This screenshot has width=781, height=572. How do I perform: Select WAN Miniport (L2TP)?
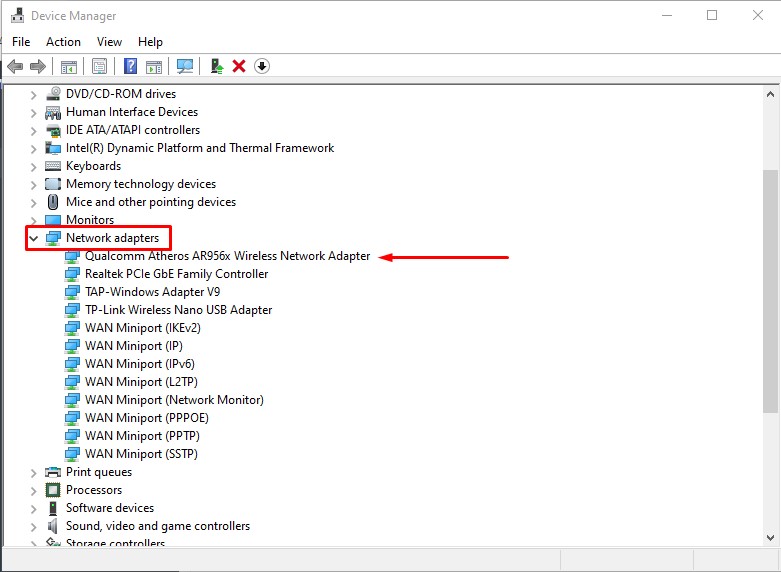pyautogui.click(x=141, y=382)
